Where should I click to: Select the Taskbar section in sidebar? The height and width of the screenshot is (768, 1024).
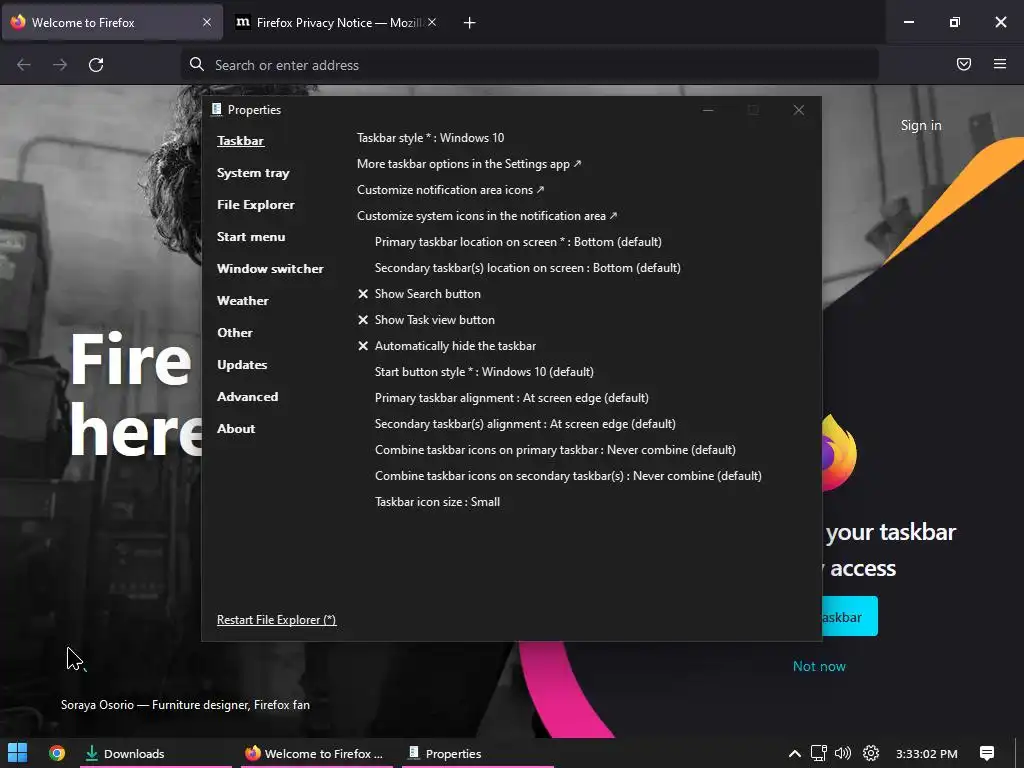click(x=240, y=141)
